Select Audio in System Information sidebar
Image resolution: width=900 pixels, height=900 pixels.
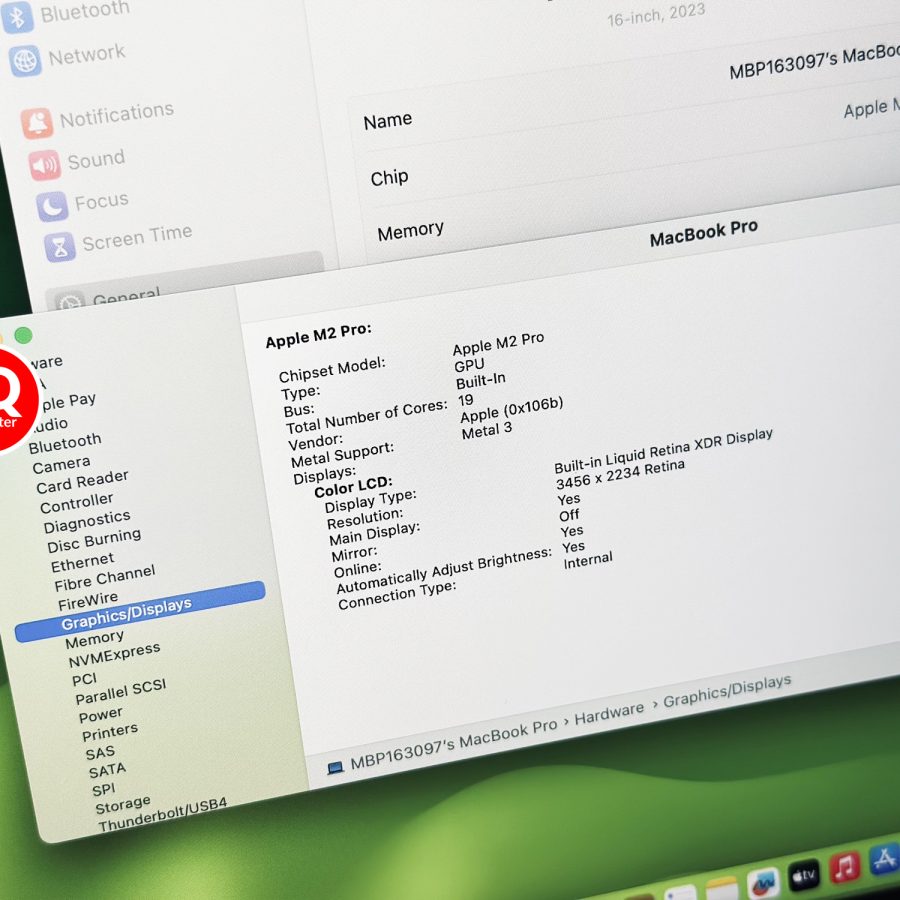(x=51, y=425)
